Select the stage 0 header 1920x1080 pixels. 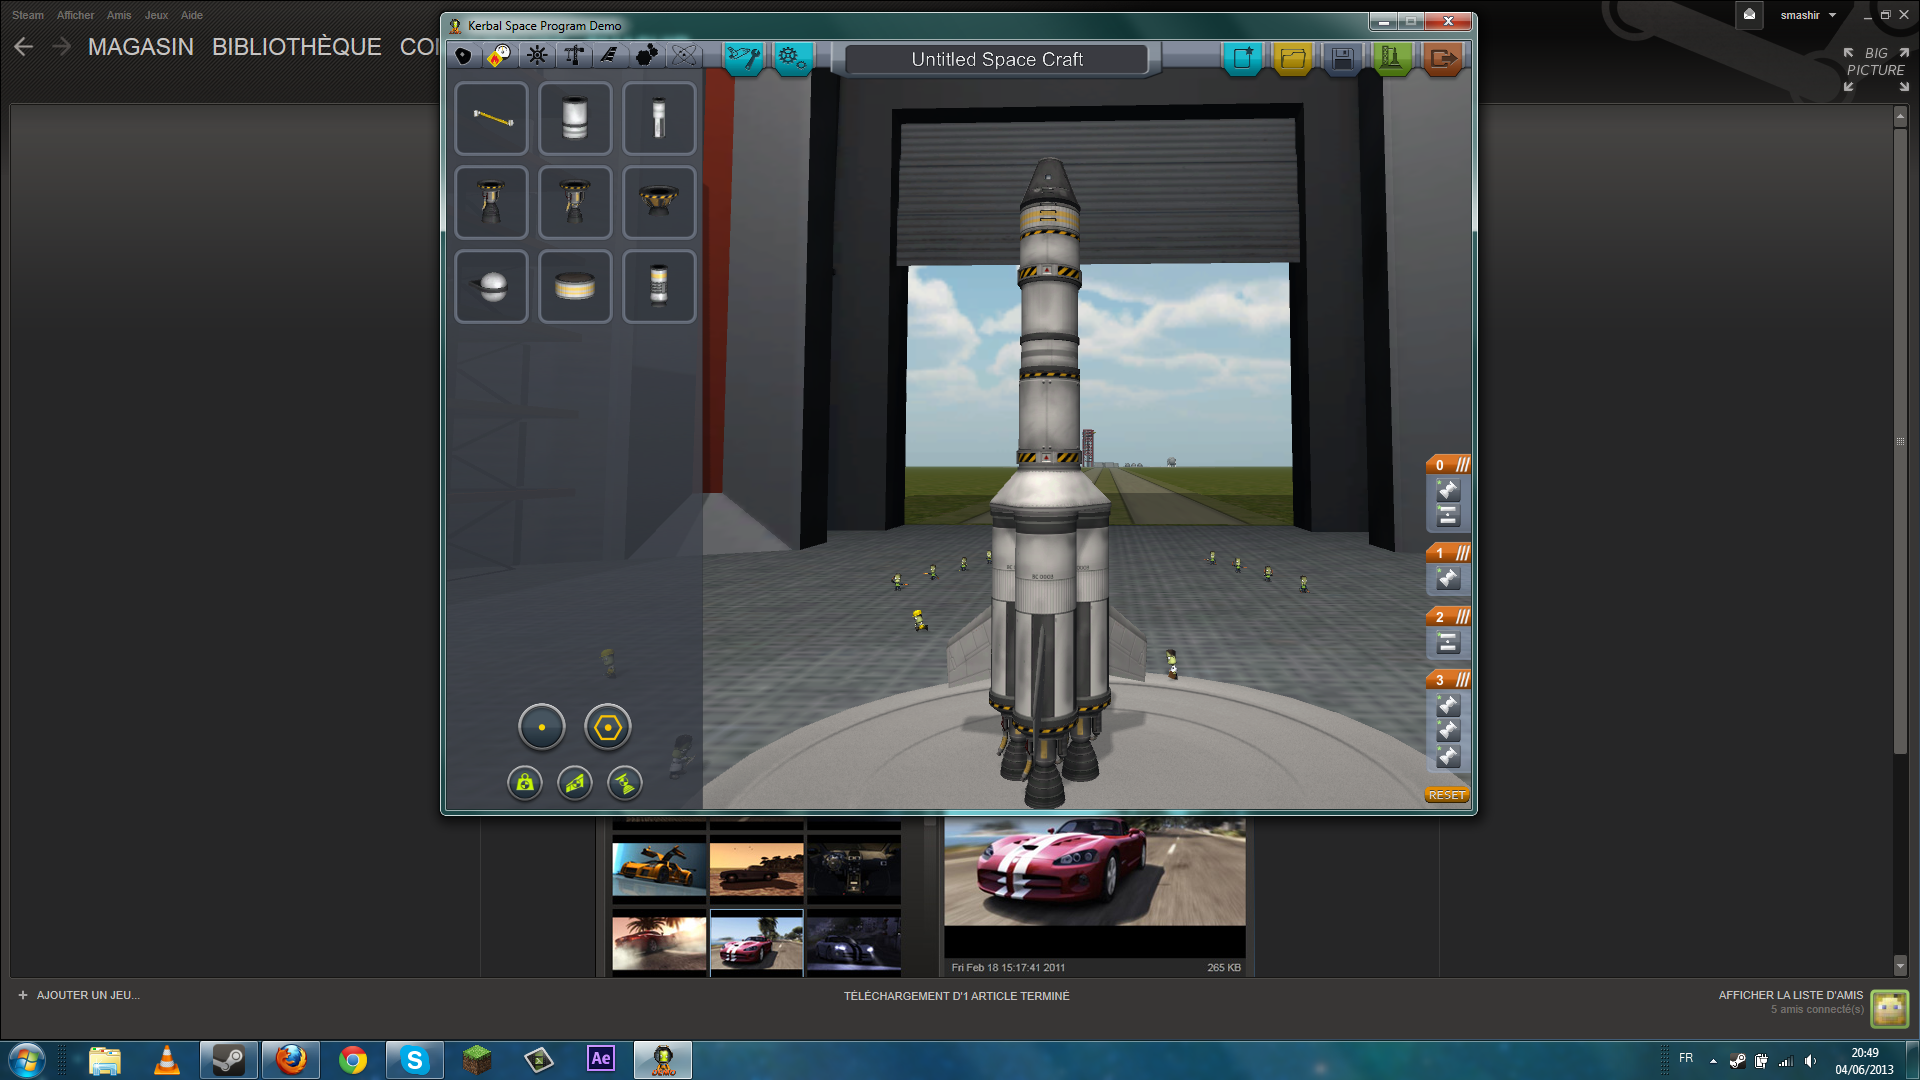[1447, 465]
